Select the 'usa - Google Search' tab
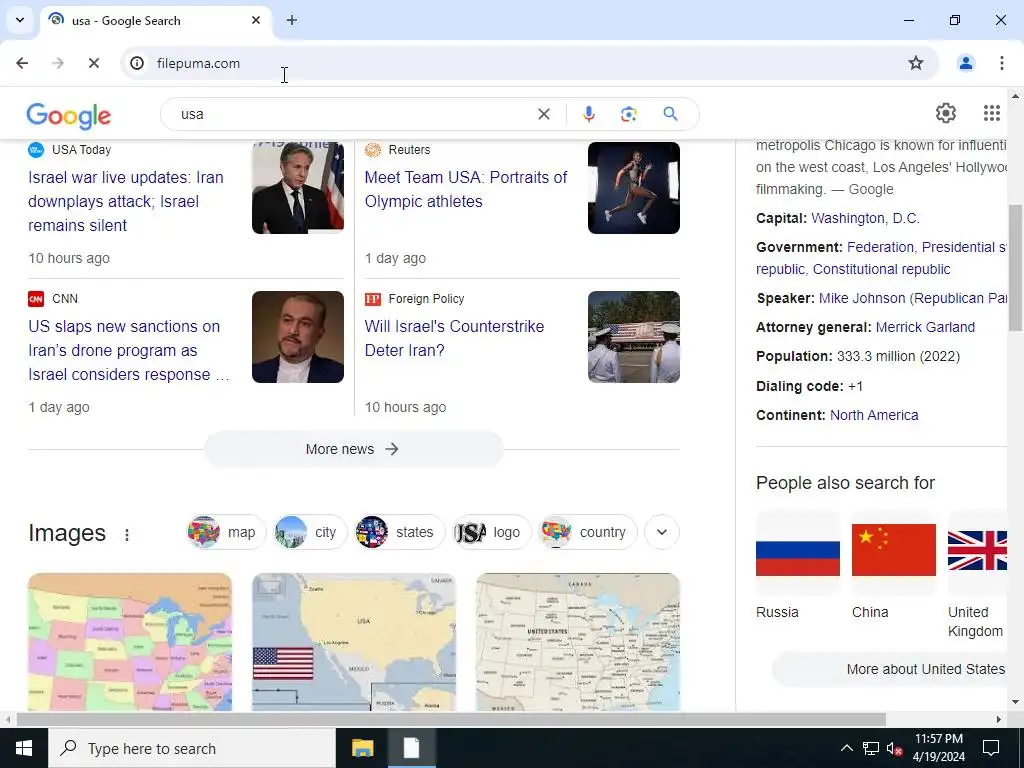The width and height of the screenshot is (1024, 768). point(156,21)
